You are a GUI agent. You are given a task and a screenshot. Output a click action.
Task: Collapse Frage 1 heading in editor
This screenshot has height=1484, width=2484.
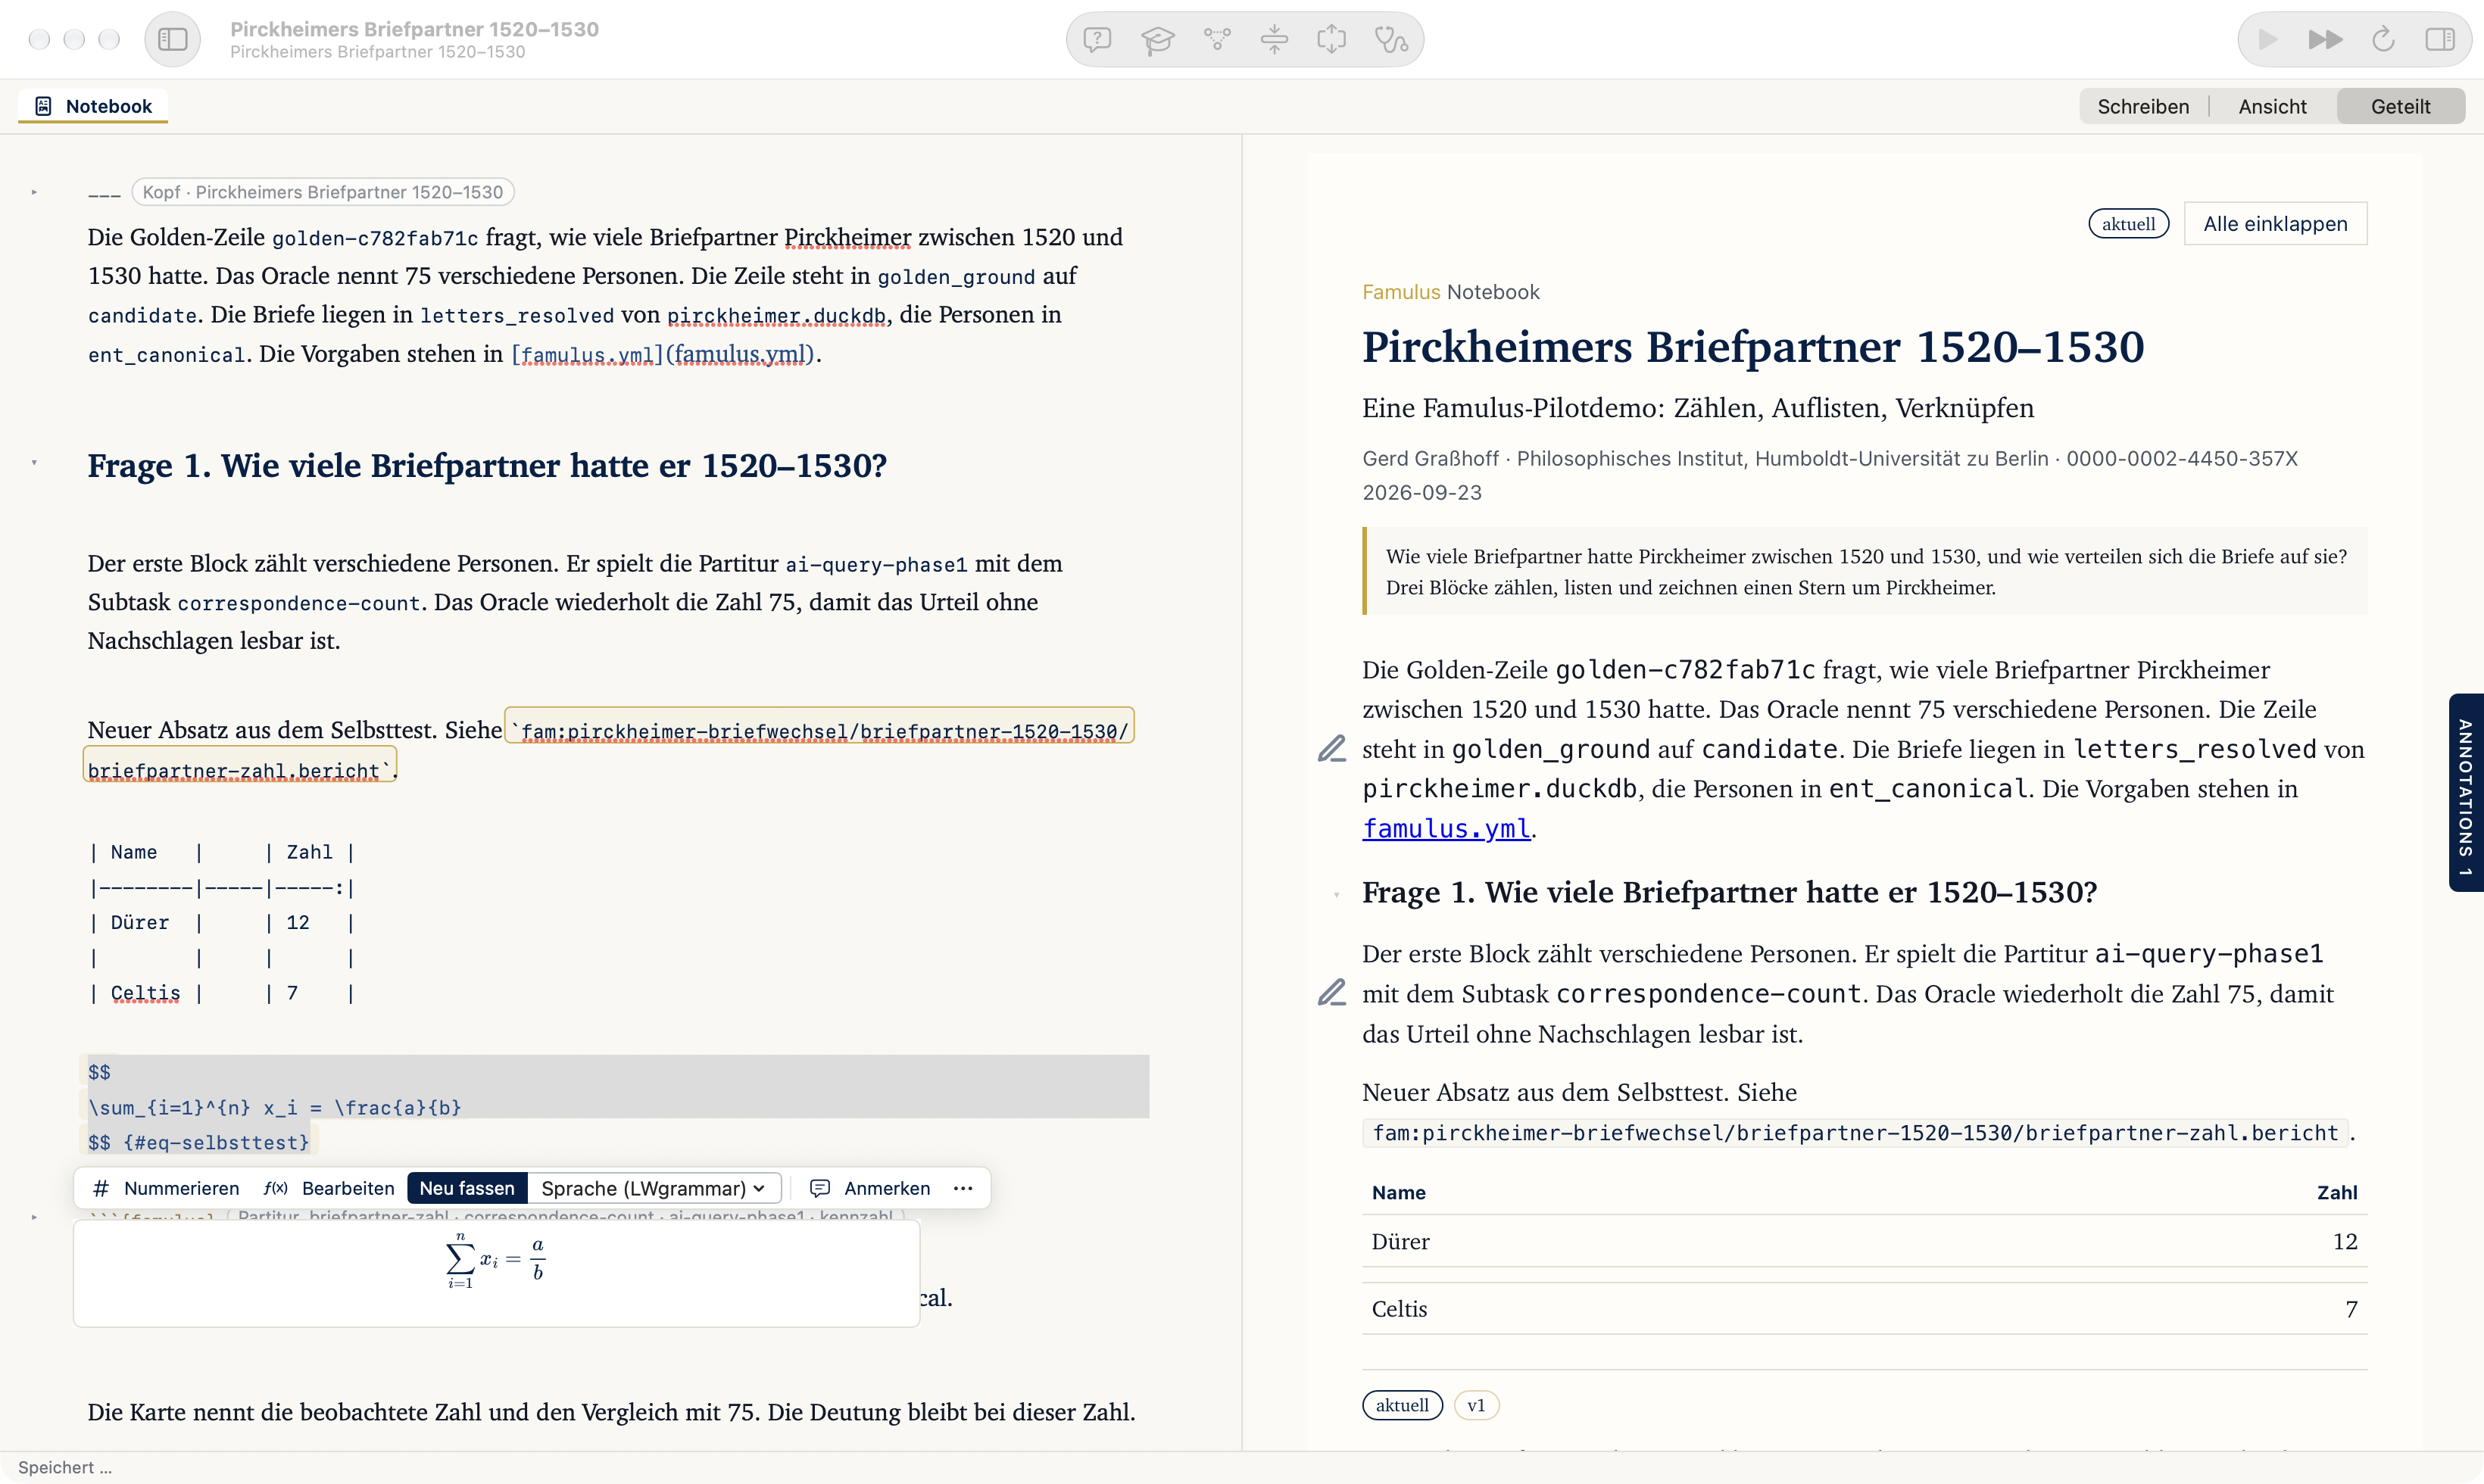click(x=34, y=463)
